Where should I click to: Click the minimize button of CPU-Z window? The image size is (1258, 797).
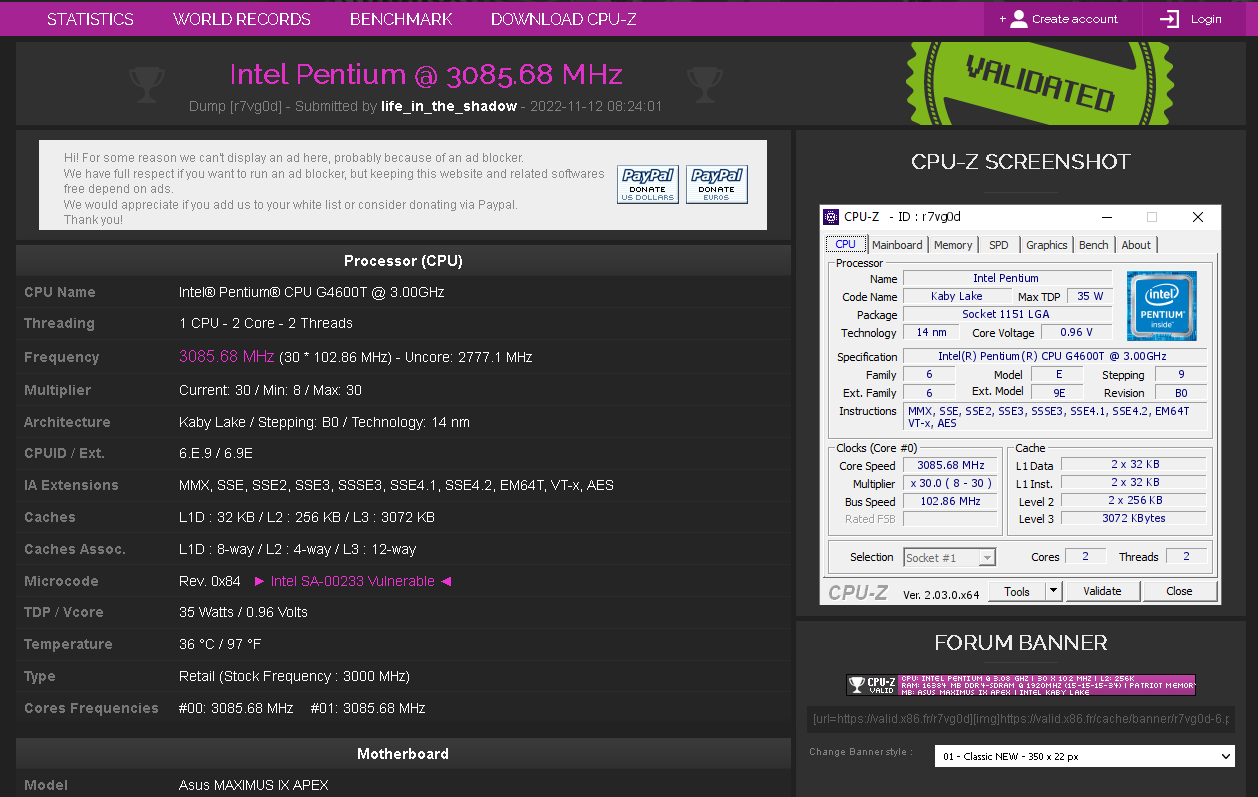coord(1107,217)
